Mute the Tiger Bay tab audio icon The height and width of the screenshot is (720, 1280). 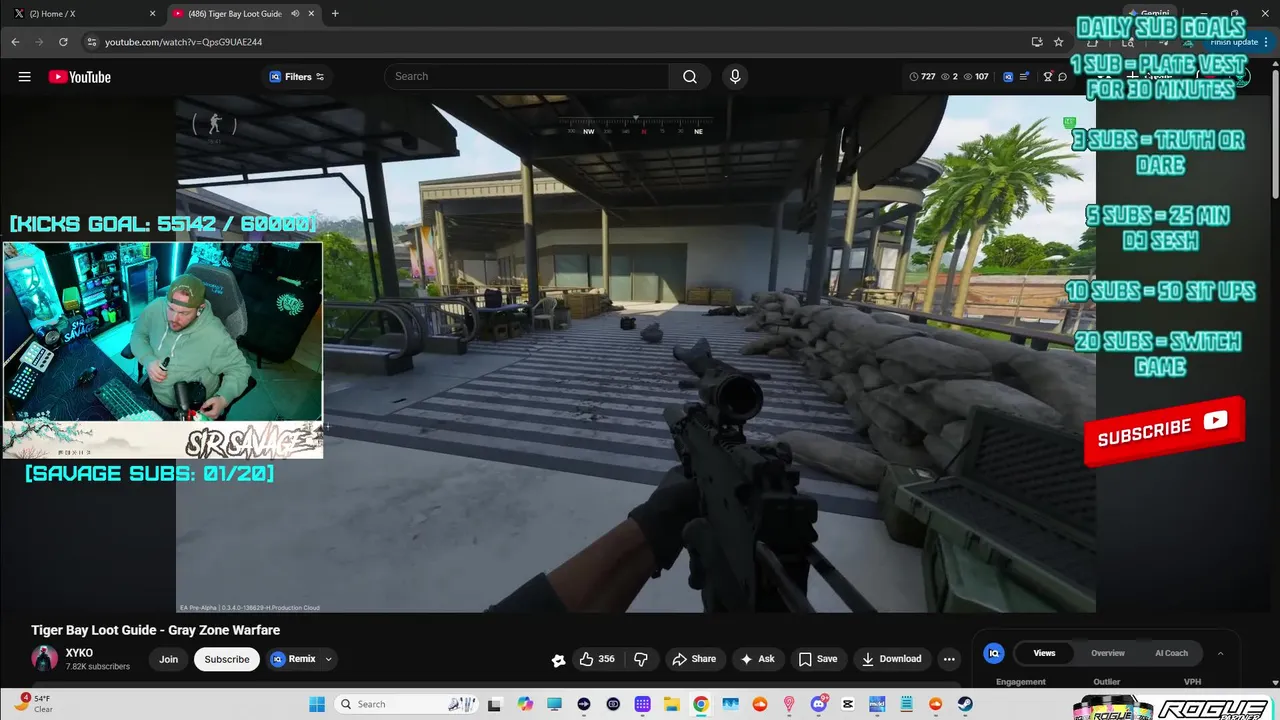pos(295,14)
